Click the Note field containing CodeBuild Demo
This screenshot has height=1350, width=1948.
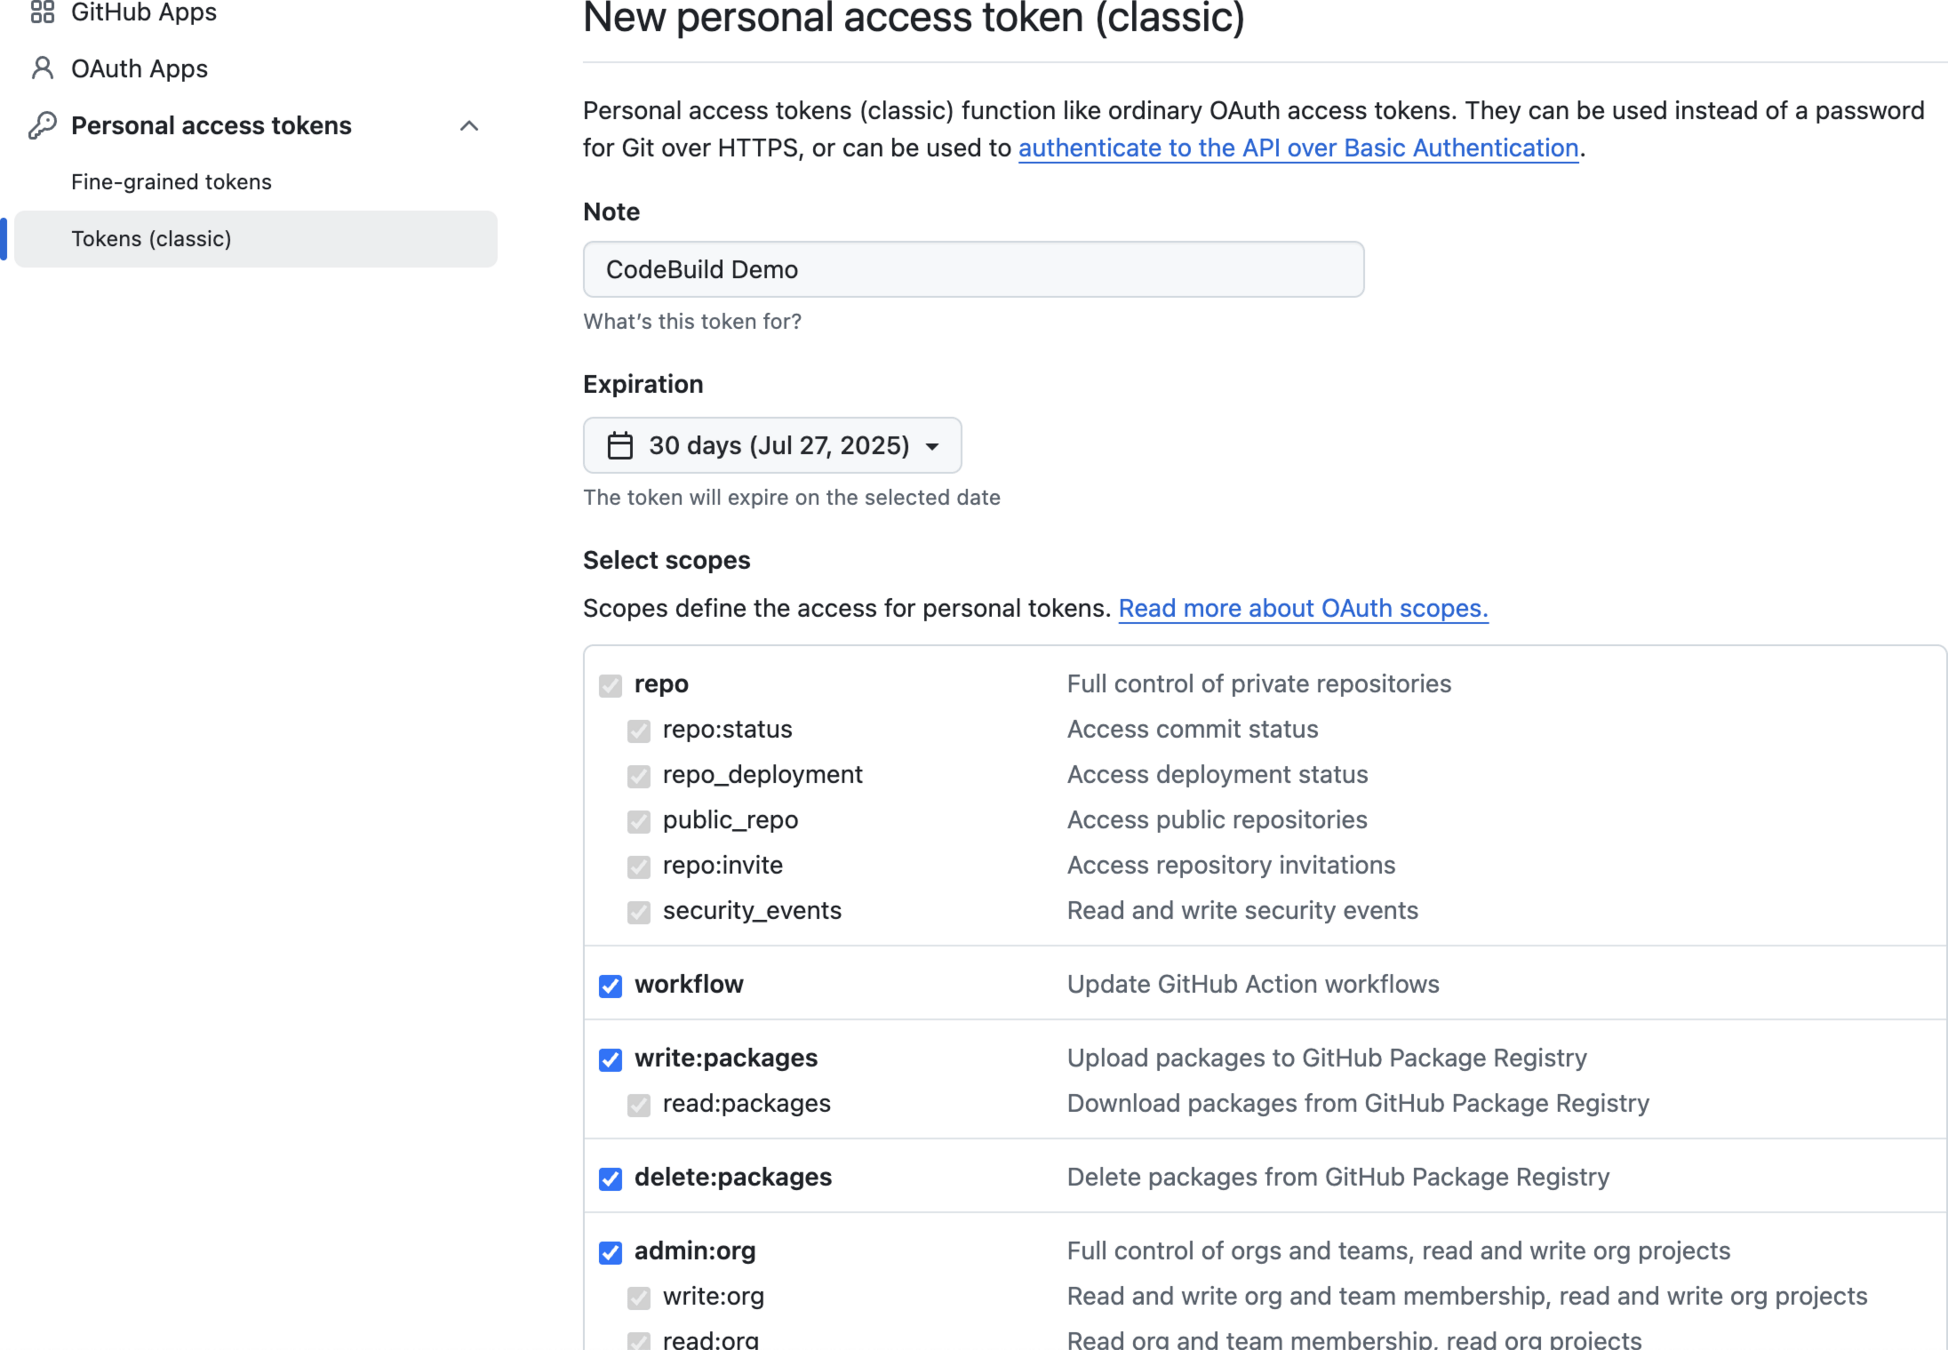pyautogui.click(x=972, y=269)
